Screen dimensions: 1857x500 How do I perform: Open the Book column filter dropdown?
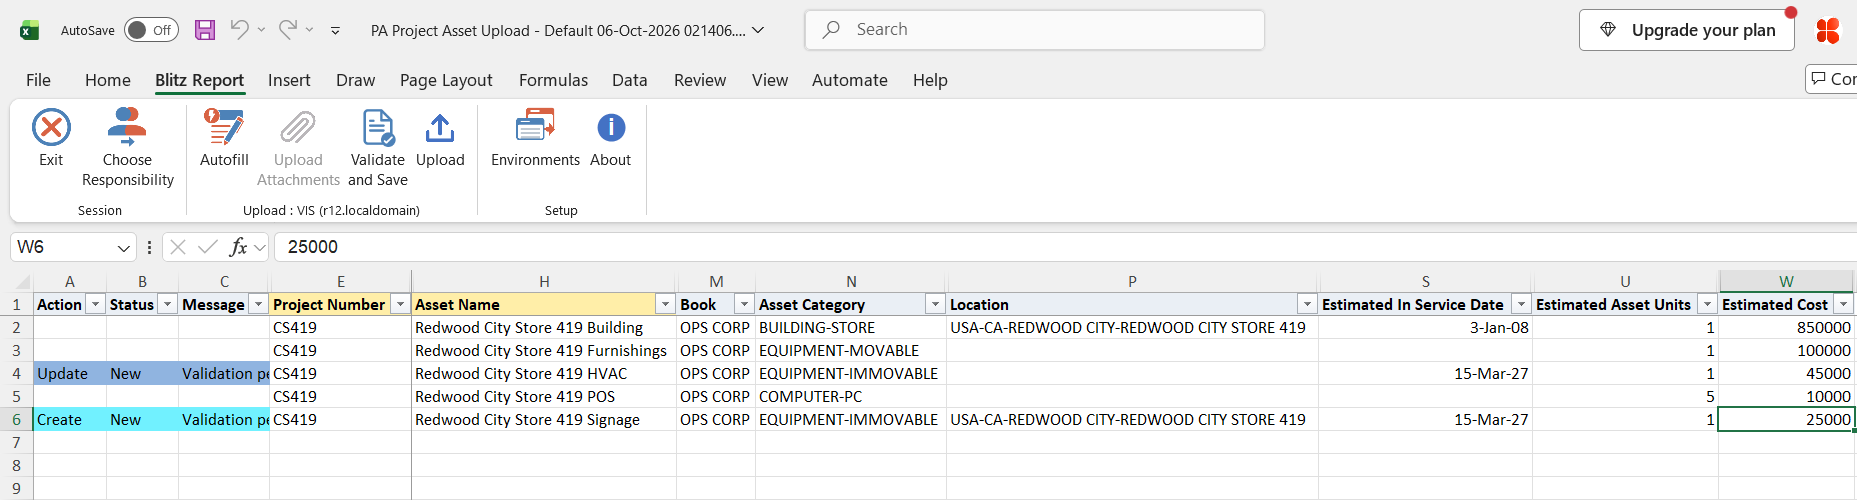click(744, 304)
